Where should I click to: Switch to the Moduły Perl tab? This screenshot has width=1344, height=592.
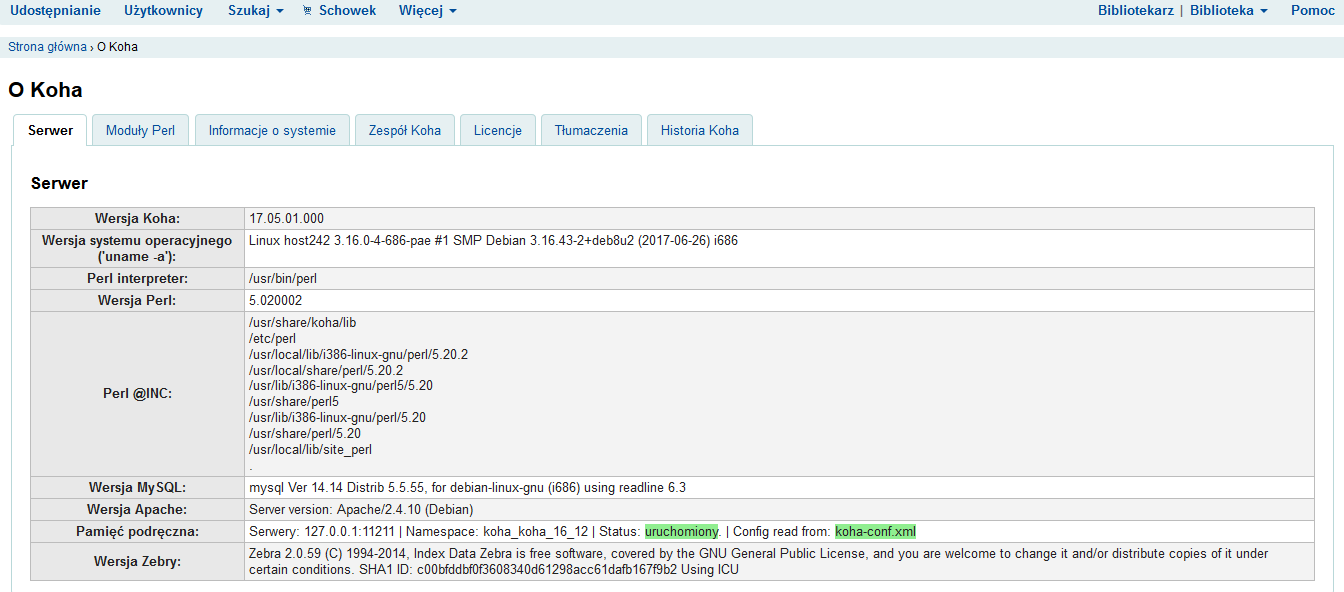click(x=140, y=131)
